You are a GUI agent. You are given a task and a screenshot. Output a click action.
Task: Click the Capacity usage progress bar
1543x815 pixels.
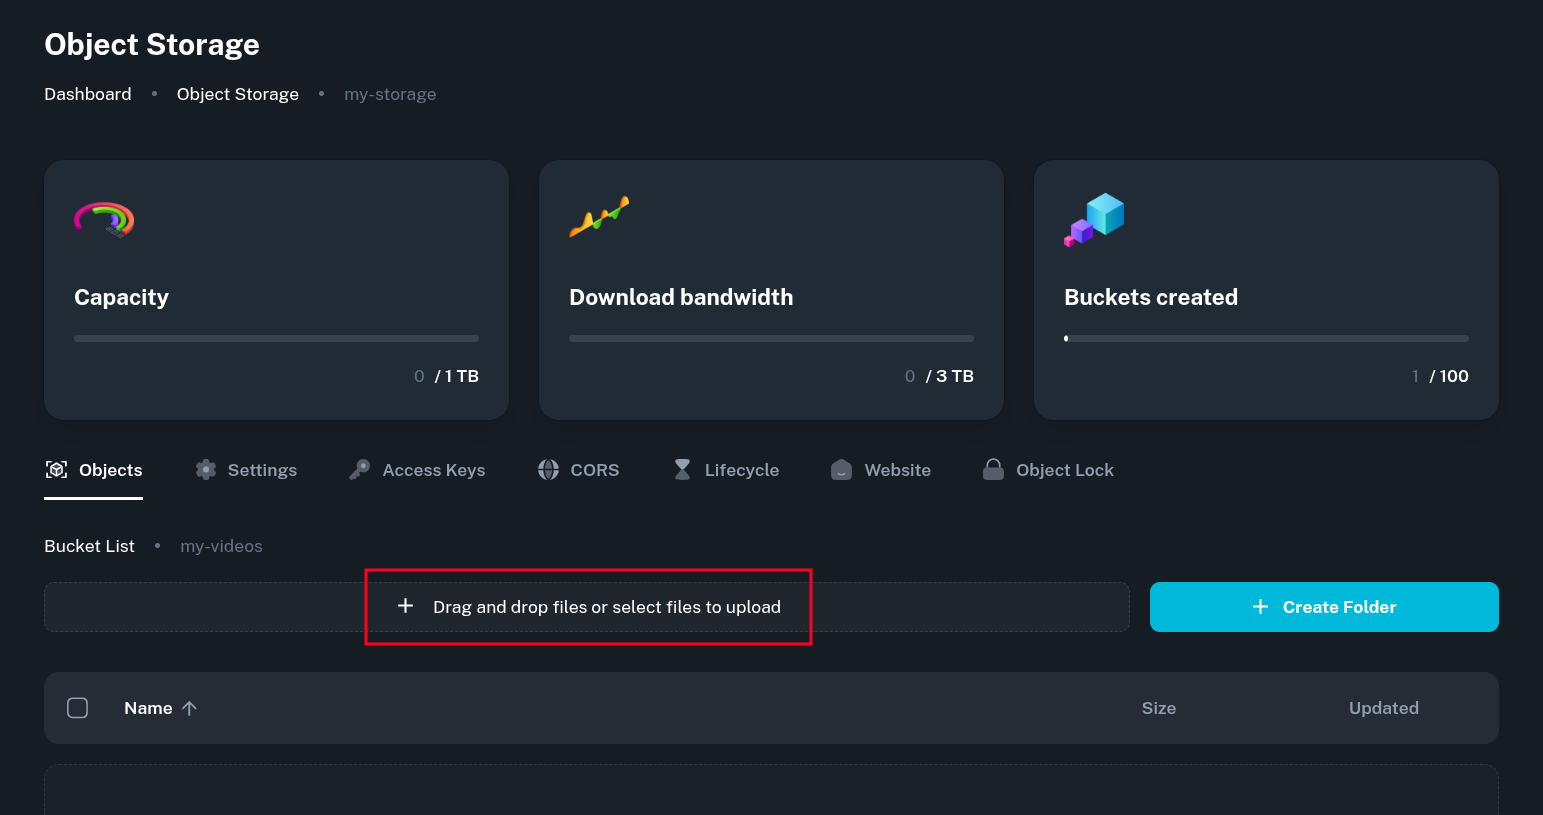click(x=276, y=339)
